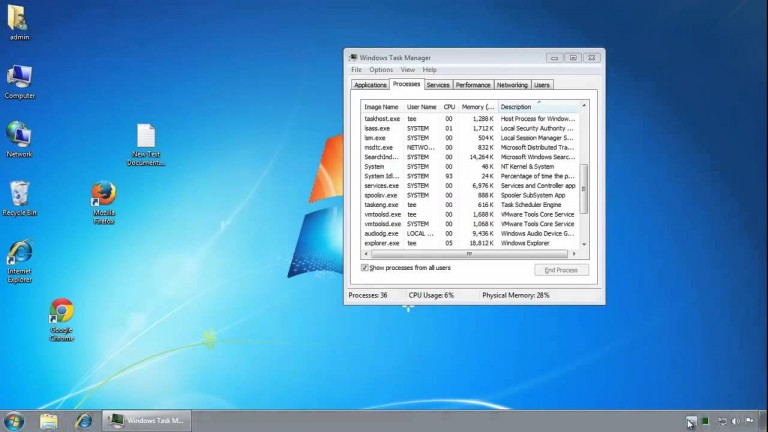Click the Task Manager title bar icon

point(353,57)
